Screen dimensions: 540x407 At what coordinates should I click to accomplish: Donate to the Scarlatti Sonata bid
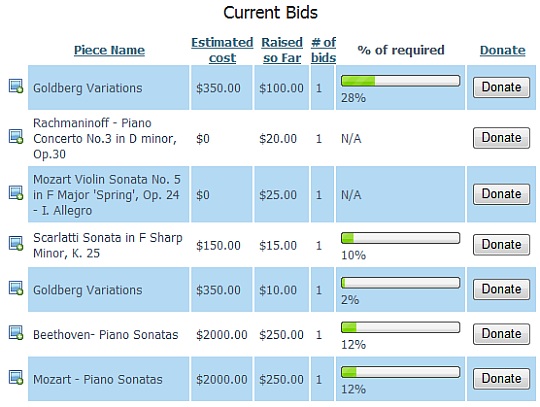(x=501, y=245)
